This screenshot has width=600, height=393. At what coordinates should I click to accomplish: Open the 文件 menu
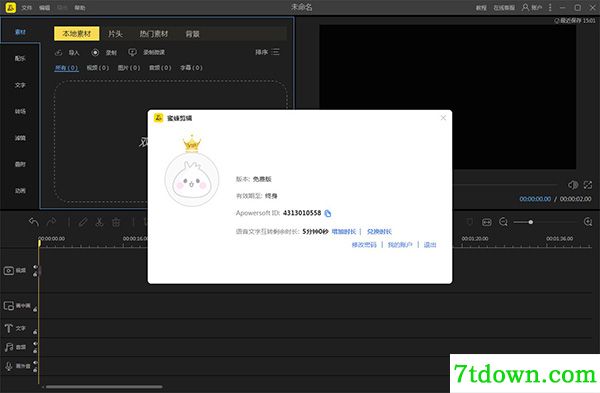(x=26, y=8)
